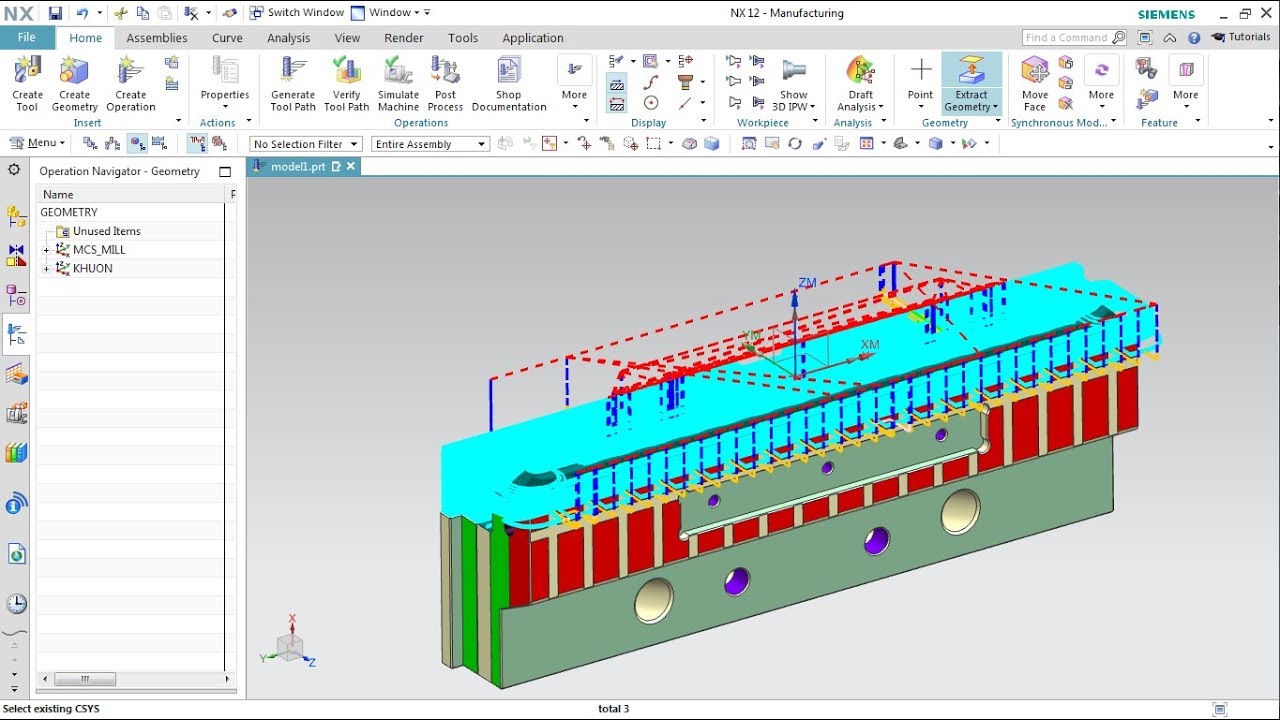
Task: Toggle Machining Method View button
Action: [x=159, y=144]
